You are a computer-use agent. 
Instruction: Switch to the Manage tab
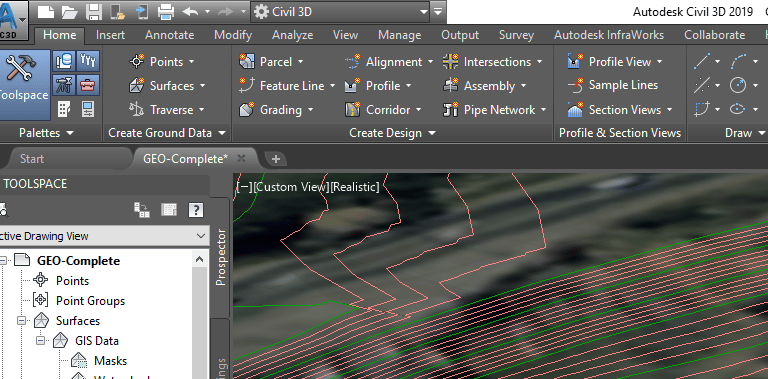point(400,35)
